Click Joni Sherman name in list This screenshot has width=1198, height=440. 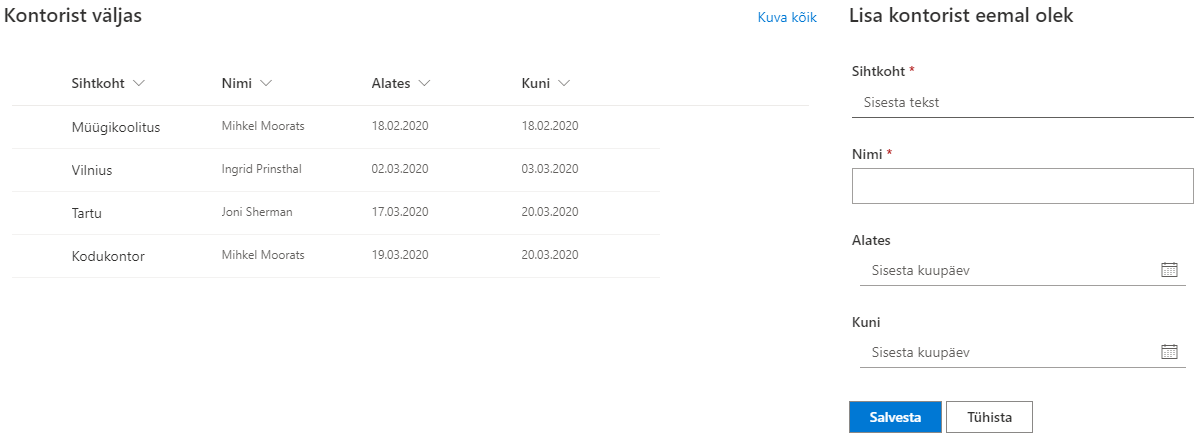[x=256, y=212]
